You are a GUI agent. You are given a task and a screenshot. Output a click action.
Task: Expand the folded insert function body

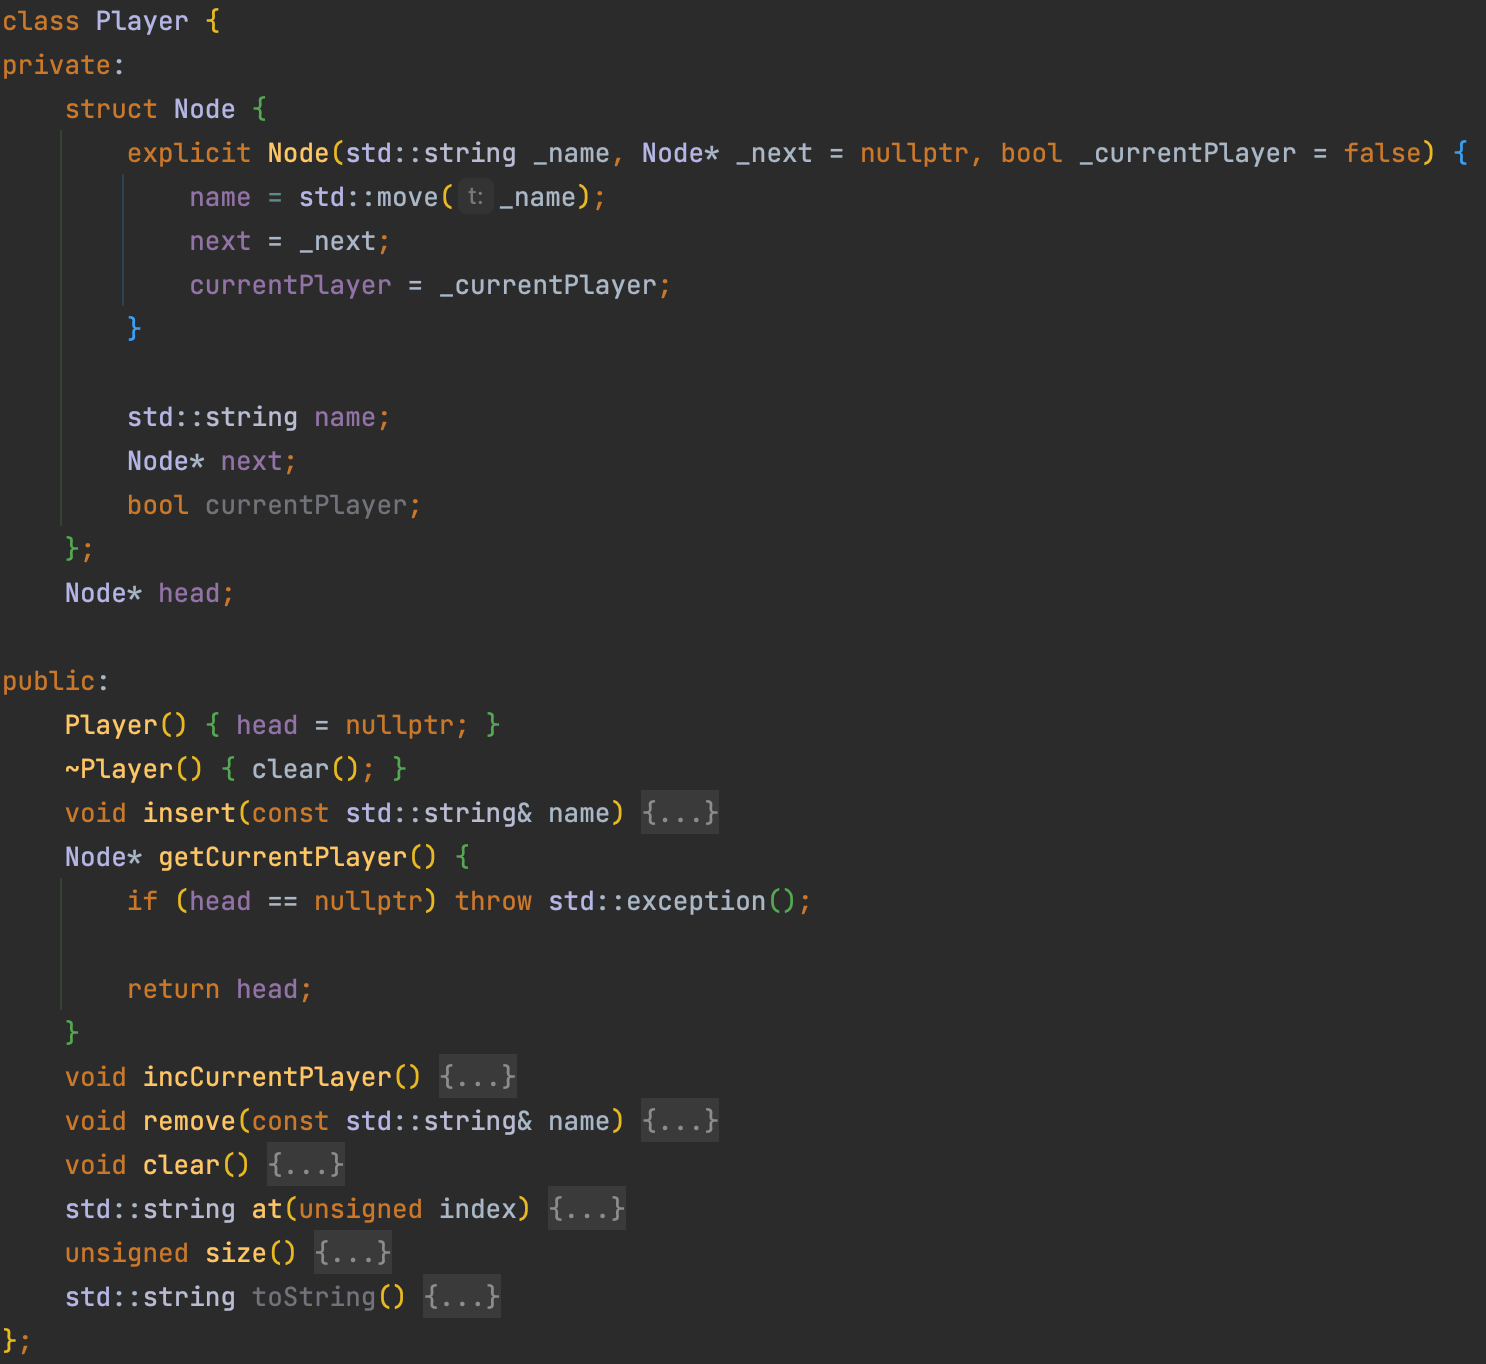pos(680,812)
